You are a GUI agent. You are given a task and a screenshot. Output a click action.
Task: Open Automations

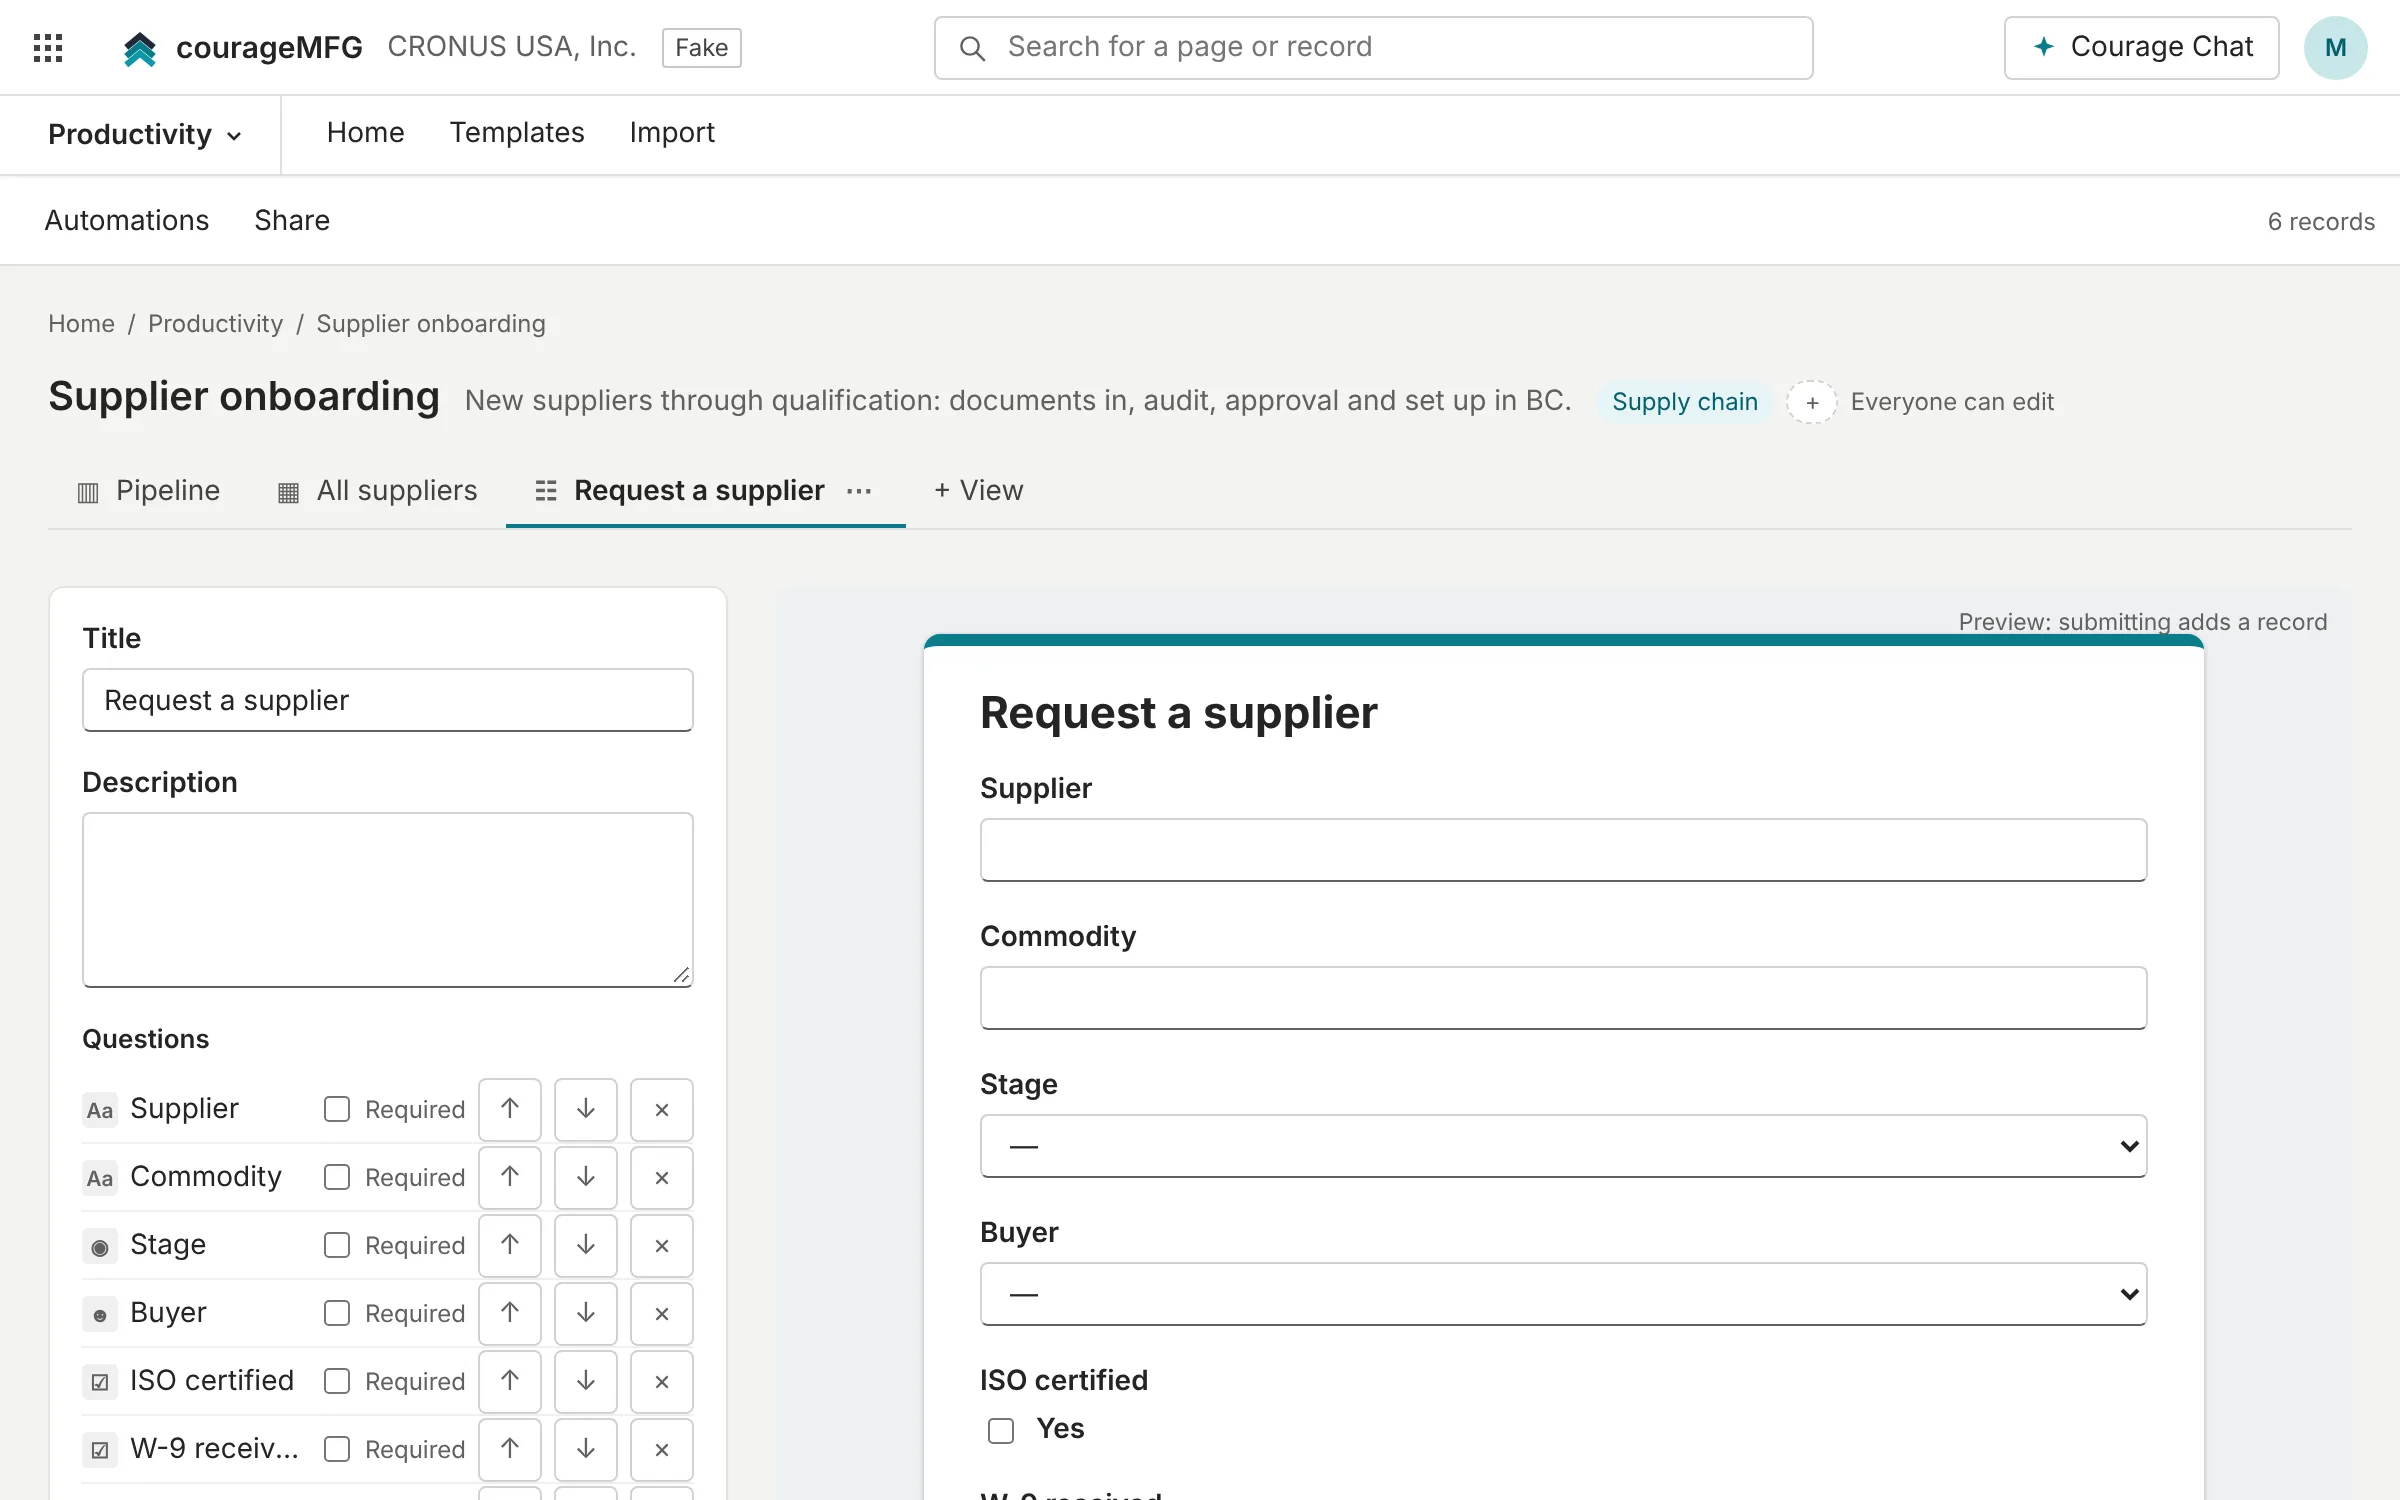pyautogui.click(x=127, y=220)
